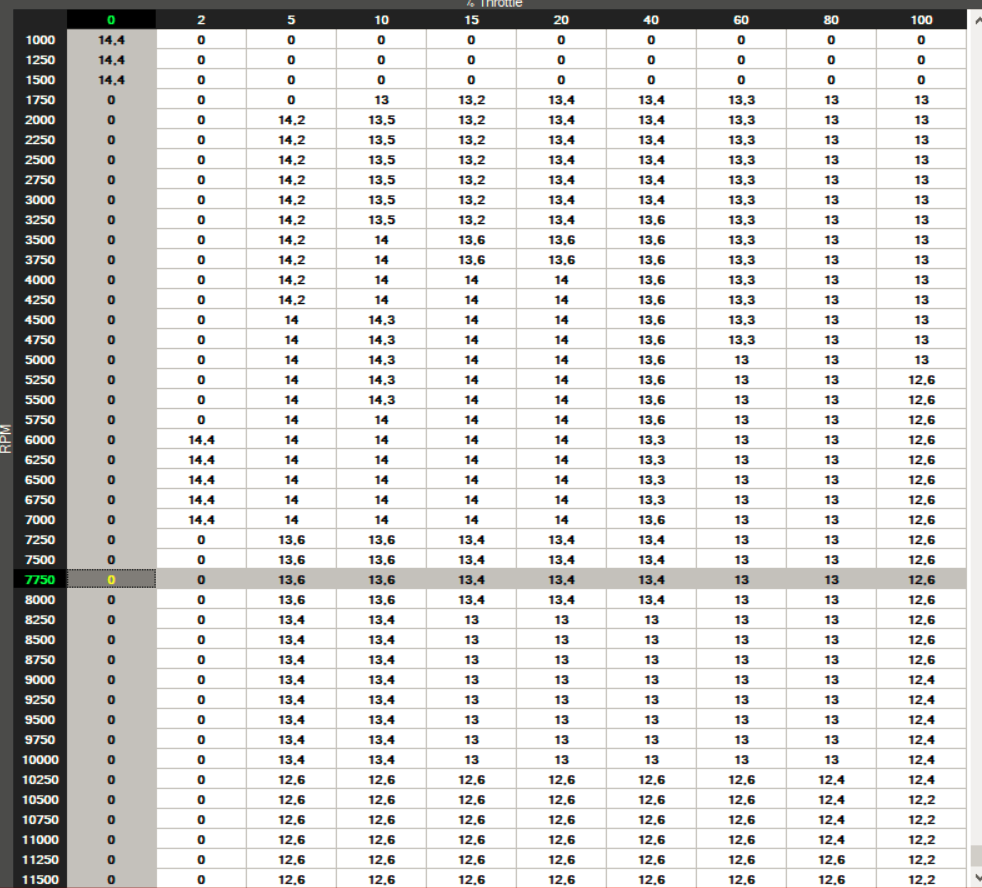Click the 40% throttle column header

pyautogui.click(x=651, y=19)
